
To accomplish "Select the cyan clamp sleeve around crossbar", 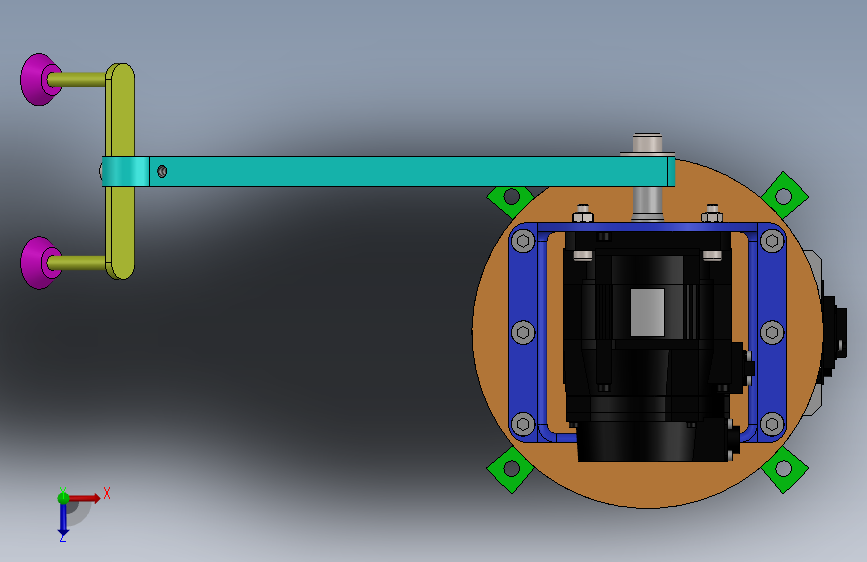I will 125,171.
